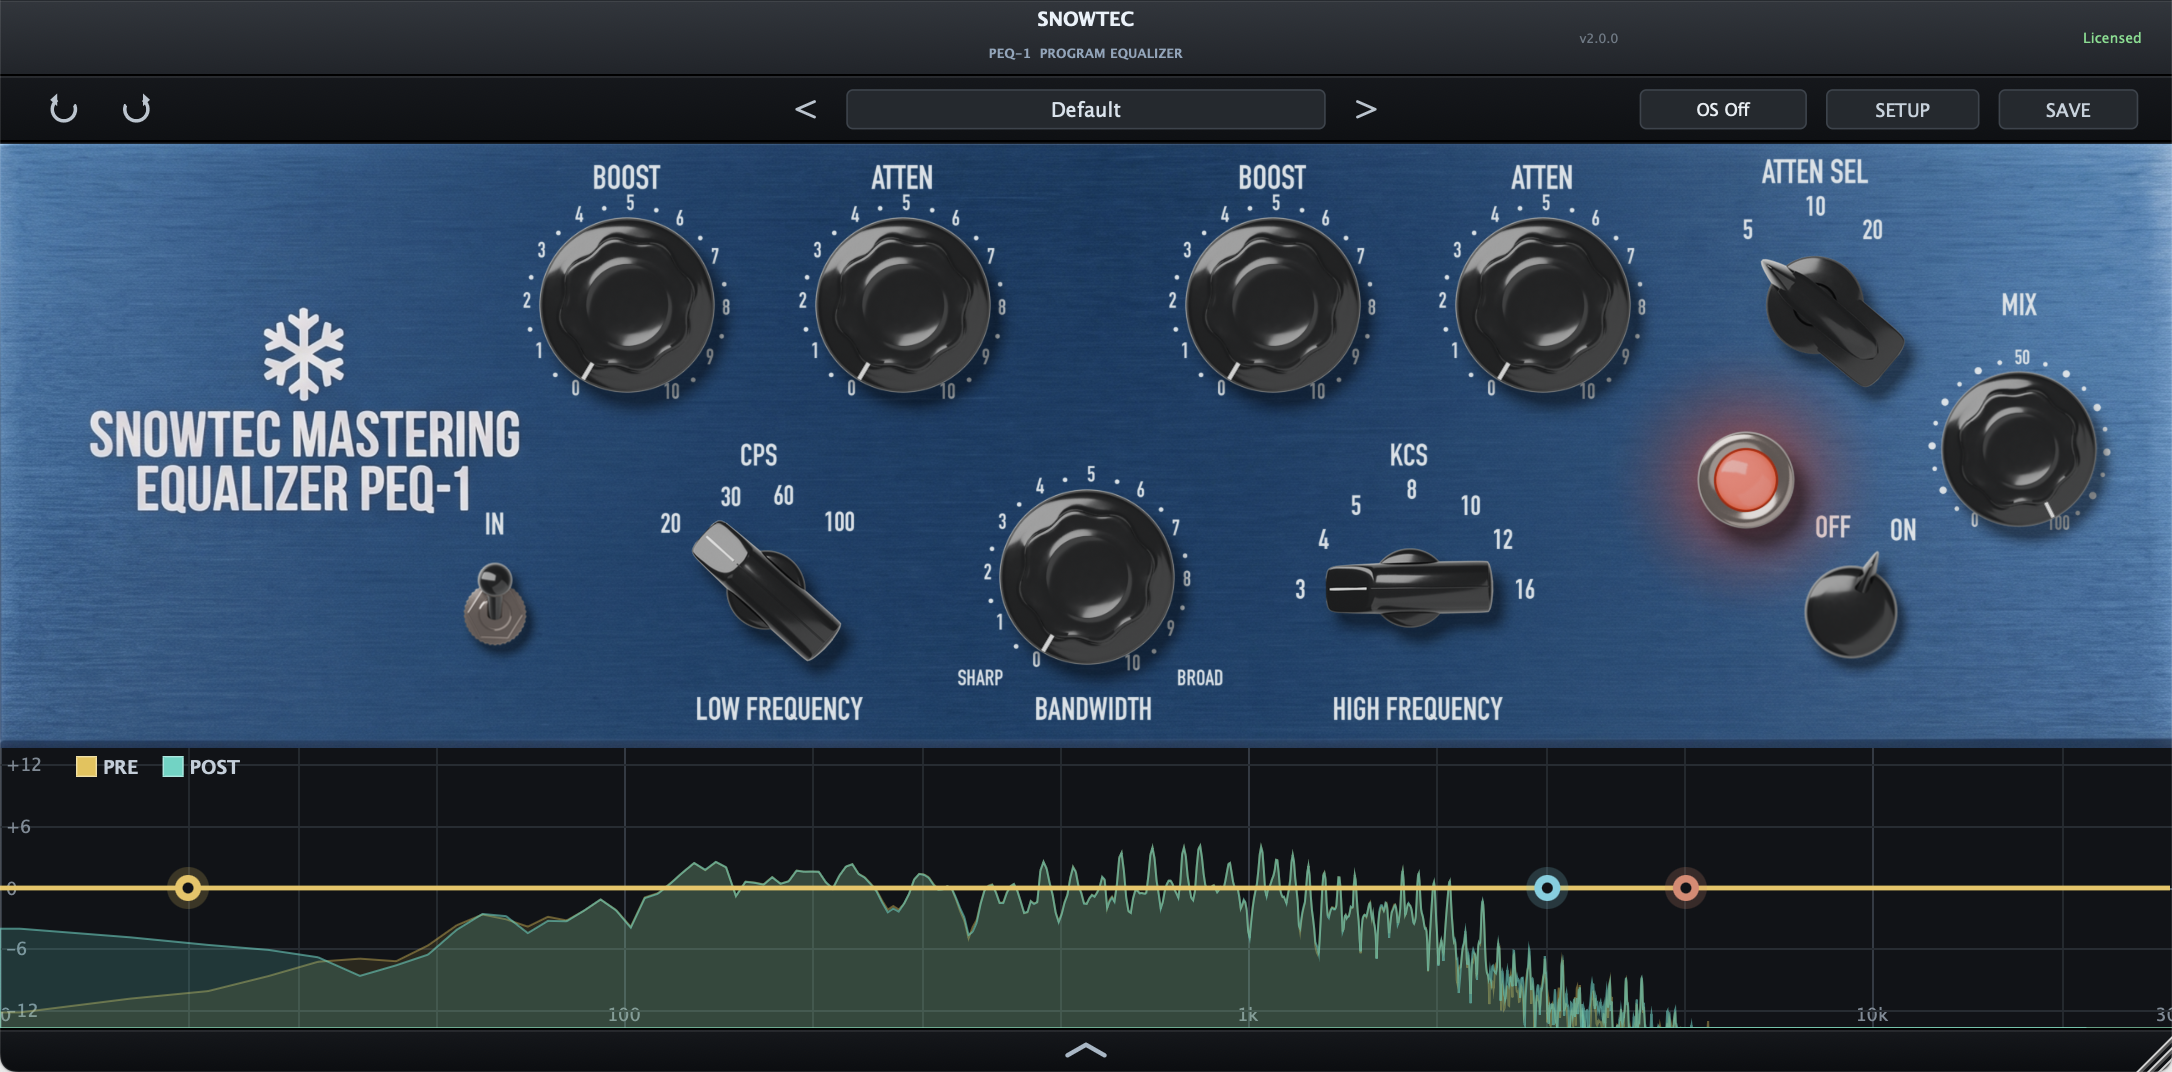The height and width of the screenshot is (1072, 2172).
Task: Toggle the OS Off oversampling button
Action: click(x=1722, y=109)
